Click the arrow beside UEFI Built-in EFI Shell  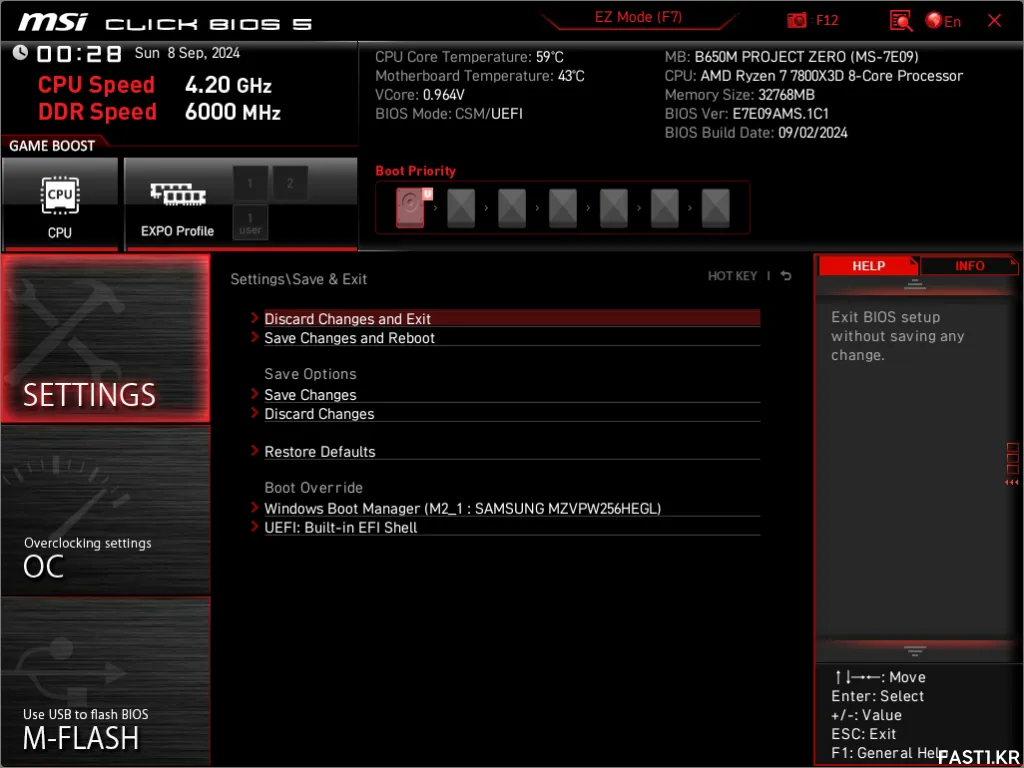tap(255, 526)
